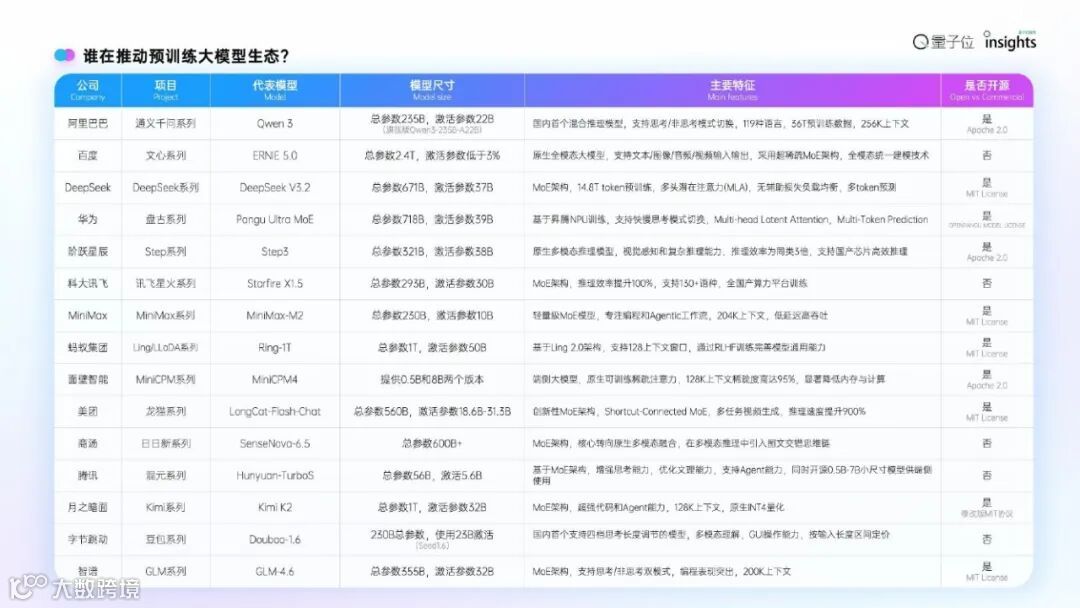Click the project cell 盘古系列

[x=165, y=219]
